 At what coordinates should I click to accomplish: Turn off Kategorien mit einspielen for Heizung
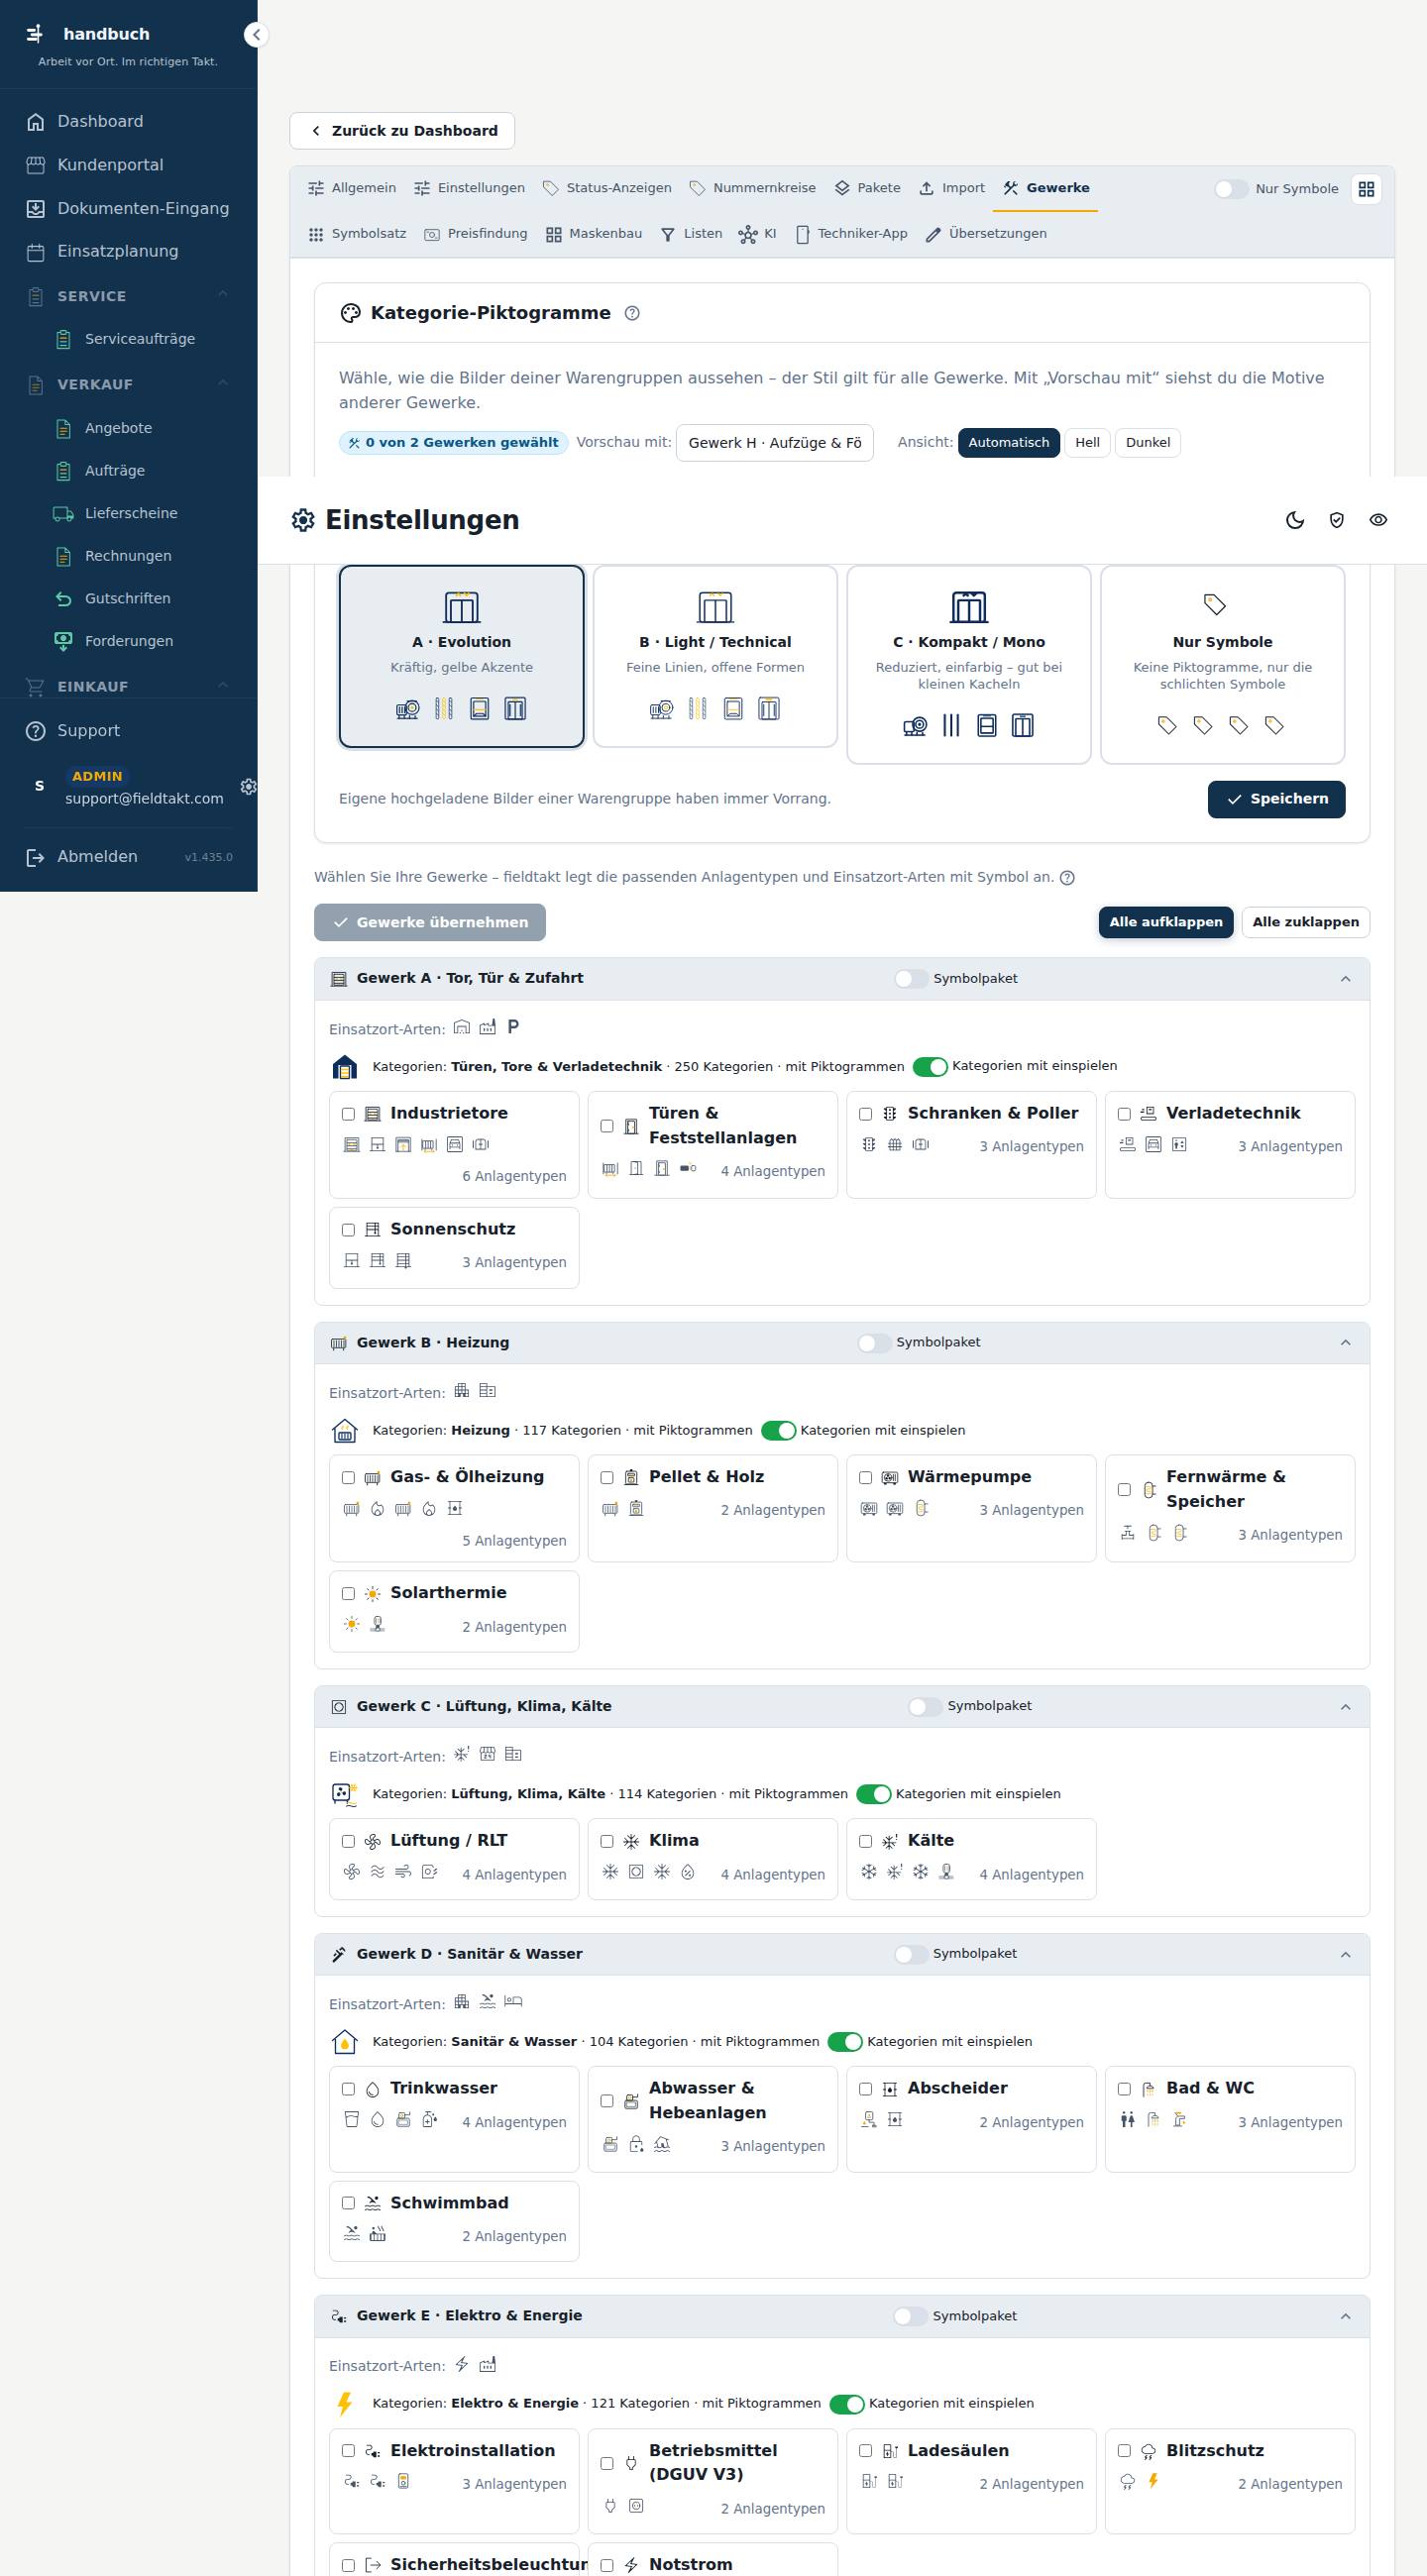click(x=778, y=1431)
